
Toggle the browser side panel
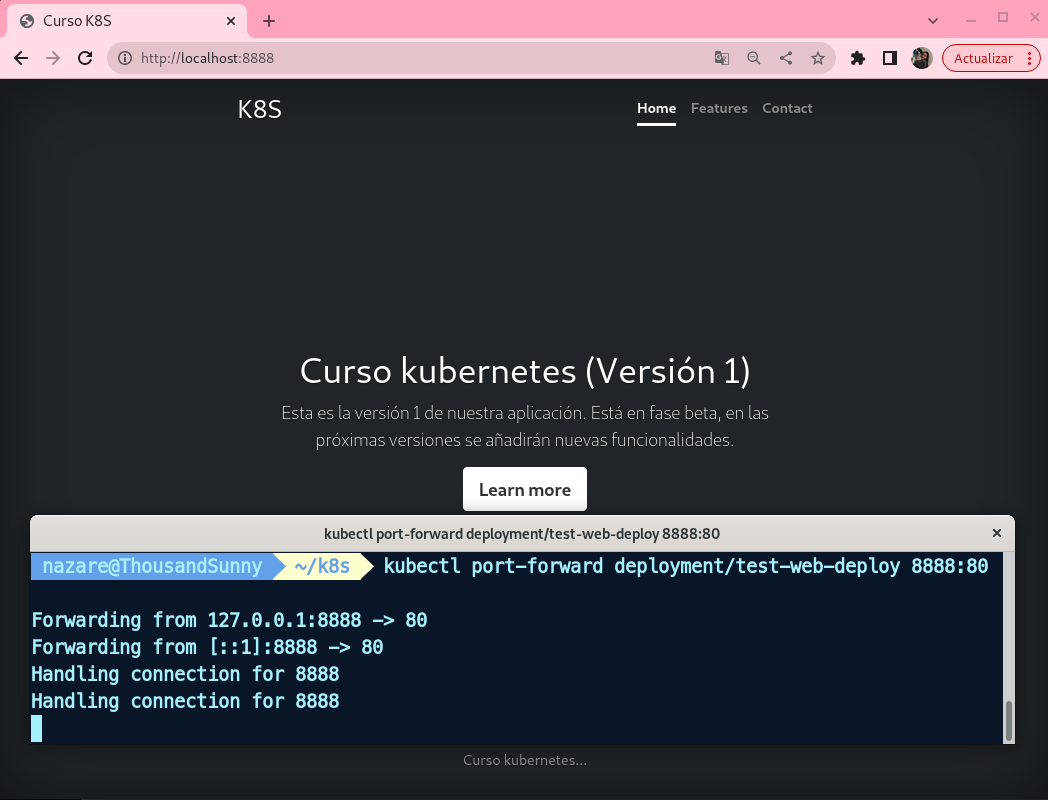point(889,59)
